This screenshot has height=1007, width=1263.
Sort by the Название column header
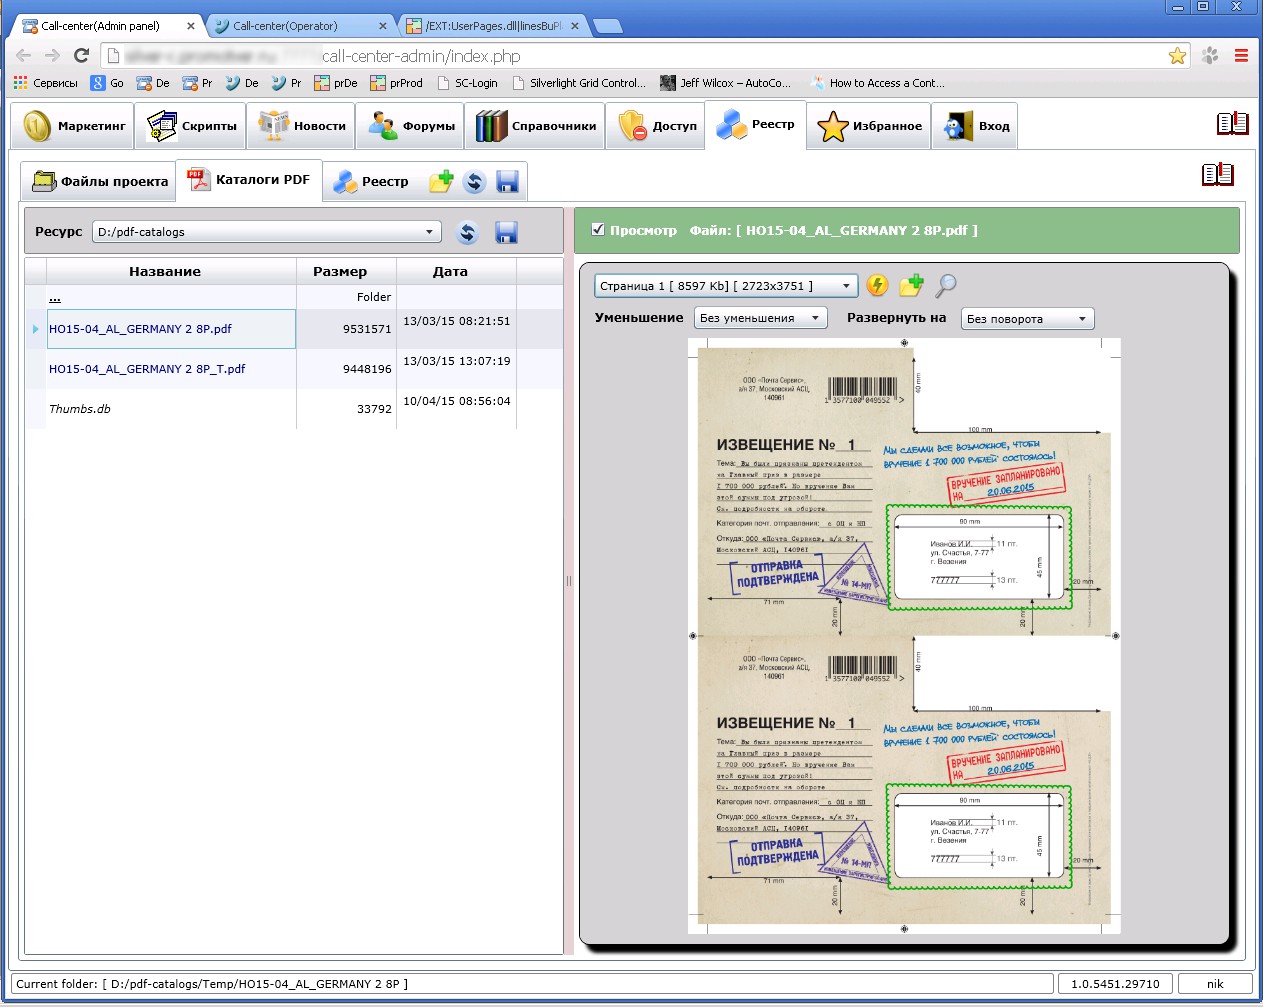(x=171, y=271)
